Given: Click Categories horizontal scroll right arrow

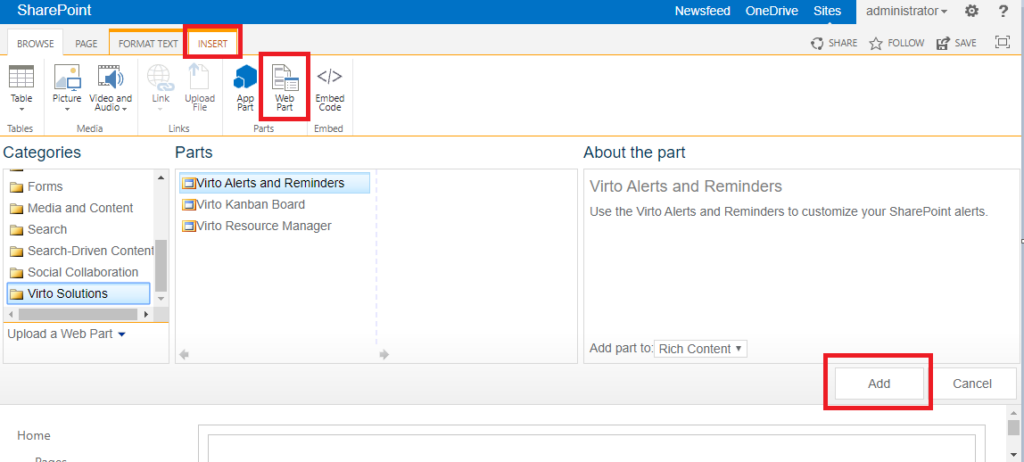Looking at the screenshot, I should [x=146, y=314].
